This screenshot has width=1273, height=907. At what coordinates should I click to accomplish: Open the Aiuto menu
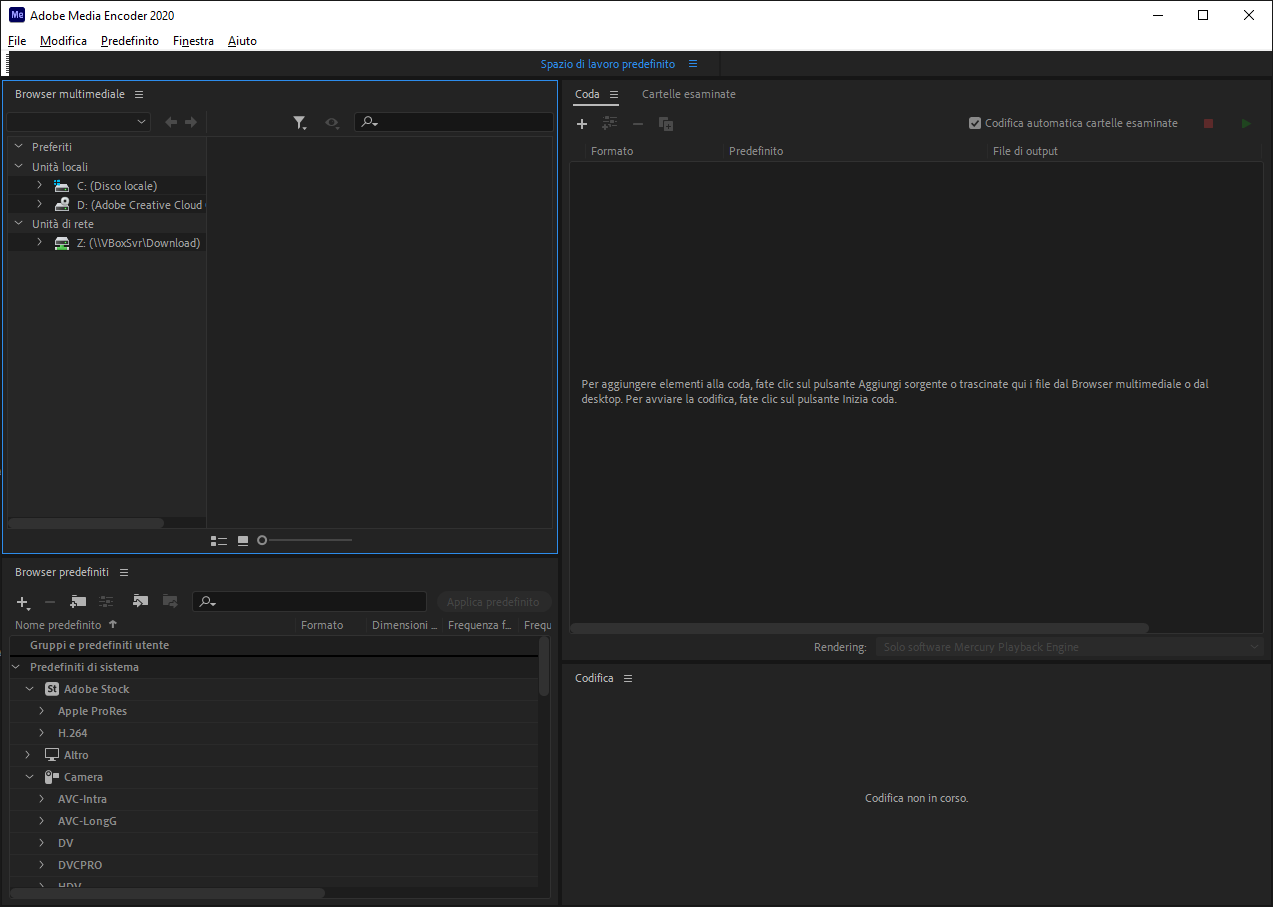click(x=242, y=41)
